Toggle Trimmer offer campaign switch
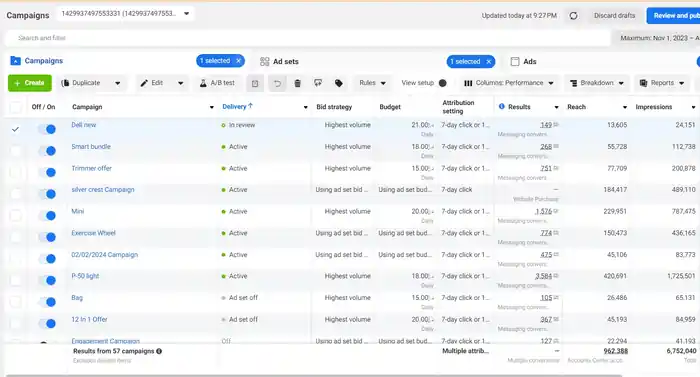Viewport: 700px width, 377px height. [47, 172]
